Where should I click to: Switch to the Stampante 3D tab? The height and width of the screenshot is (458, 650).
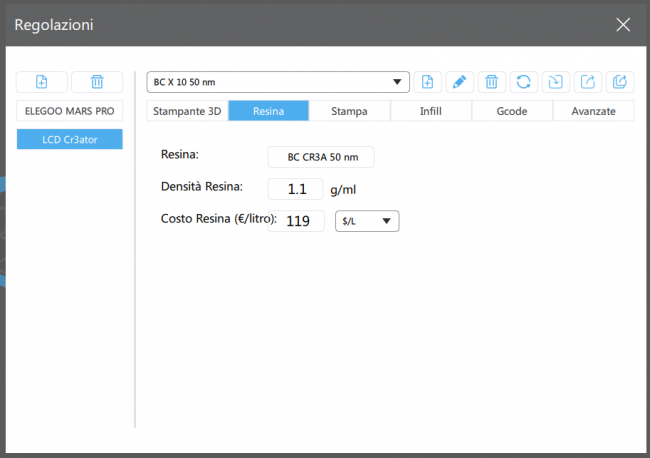point(187,111)
